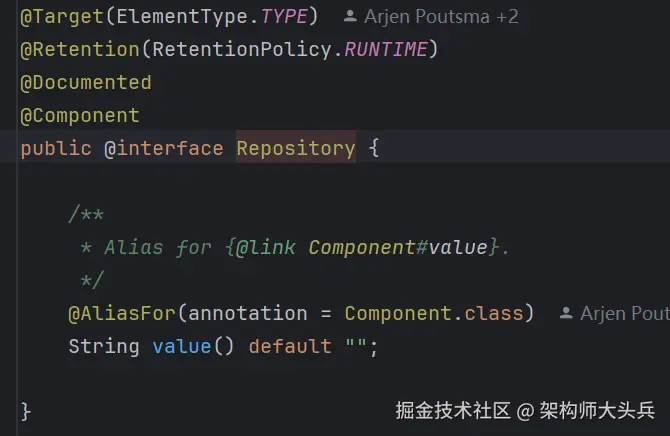Open the truncated Arjen Pout author hint
The width and height of the screenshot is (670, 436).
pyautogui.click(x=614, y=313)
